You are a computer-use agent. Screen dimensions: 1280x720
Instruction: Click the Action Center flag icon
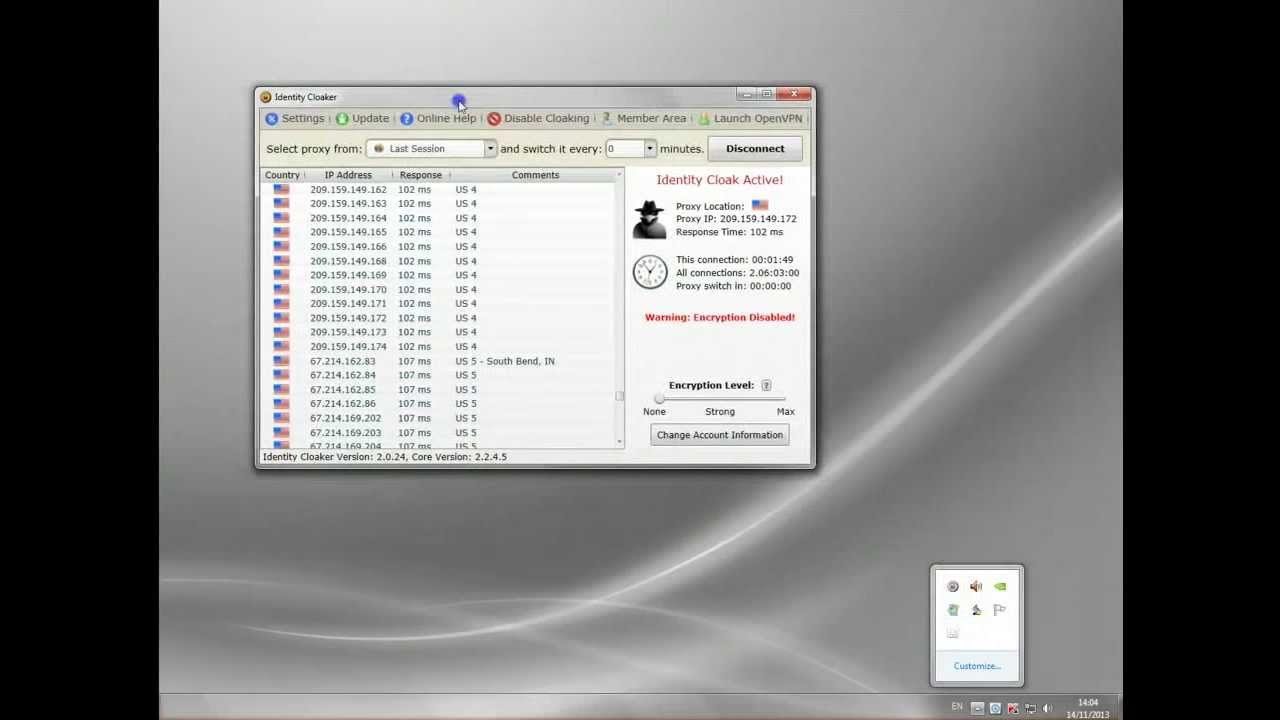[x=1000, y=610]
